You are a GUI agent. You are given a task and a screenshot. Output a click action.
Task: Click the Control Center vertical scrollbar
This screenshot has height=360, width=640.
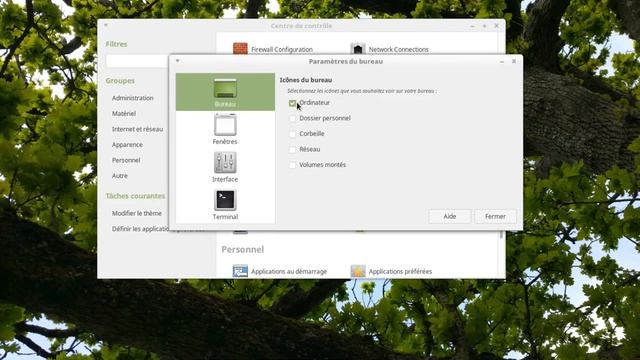[x=502, y=234]
